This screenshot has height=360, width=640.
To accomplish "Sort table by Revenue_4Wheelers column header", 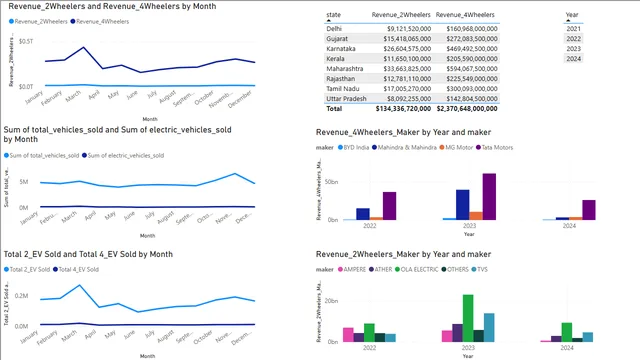I will (465, 15).
